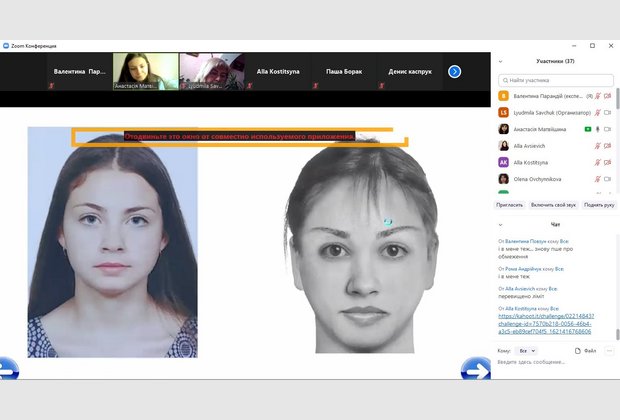The height and width of the screenshot is (420, 620).
Task: Select Olena Ovchynnikova in the participants list
Action: (542, 179)
